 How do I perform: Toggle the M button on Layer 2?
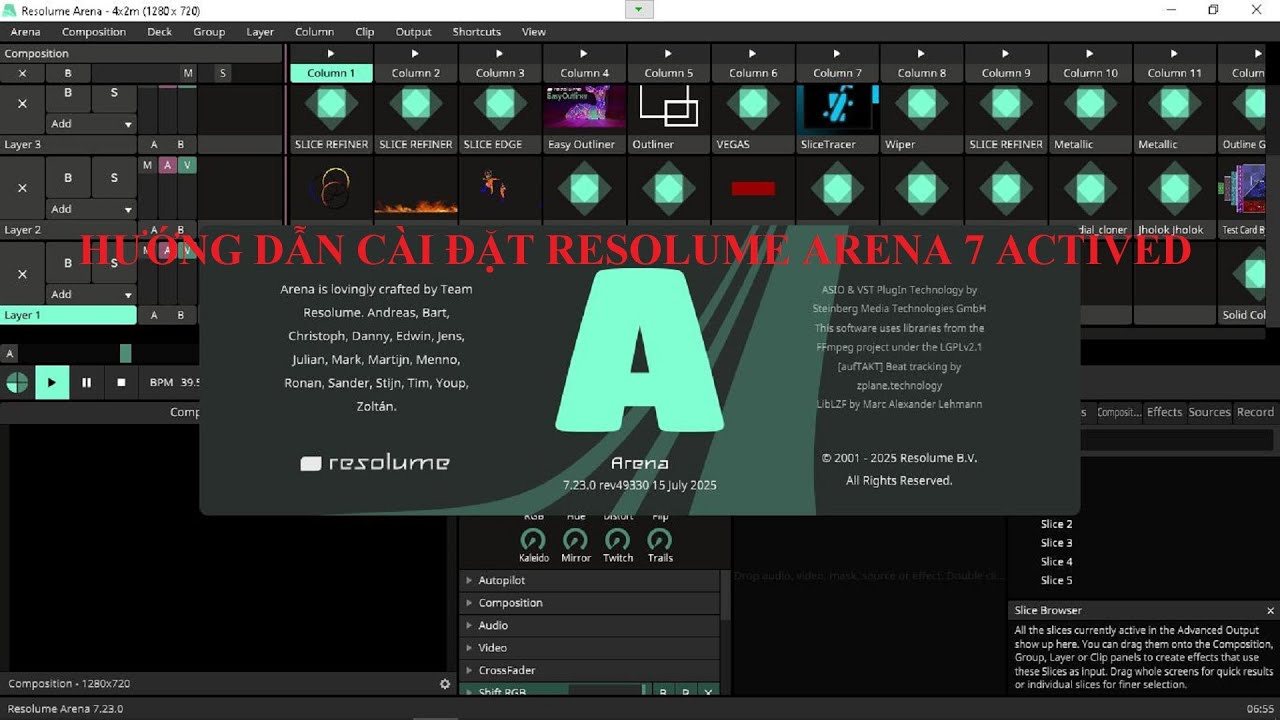tap(148, 165)
